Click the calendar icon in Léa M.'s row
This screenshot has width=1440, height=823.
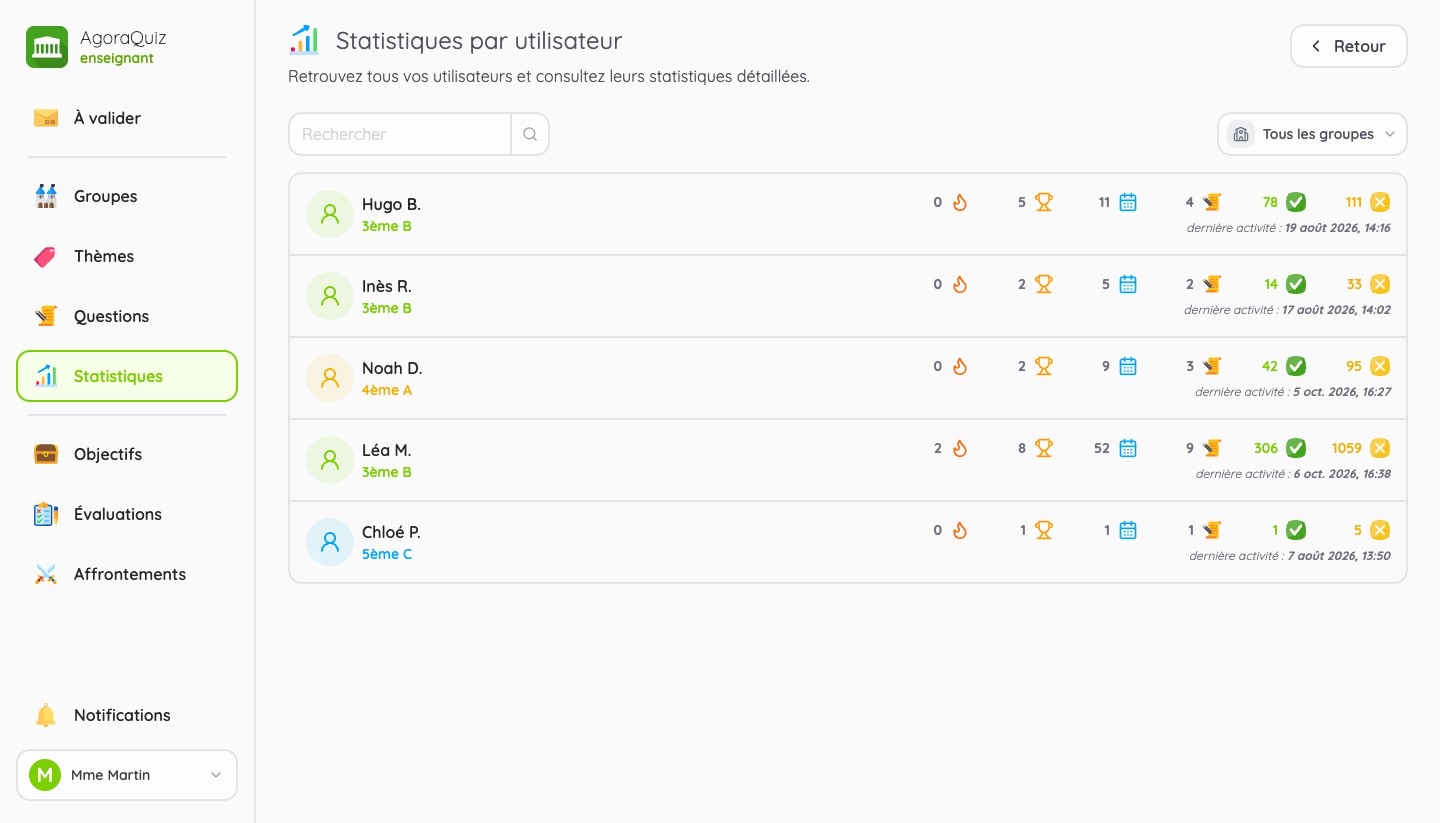pos(1128,448)
